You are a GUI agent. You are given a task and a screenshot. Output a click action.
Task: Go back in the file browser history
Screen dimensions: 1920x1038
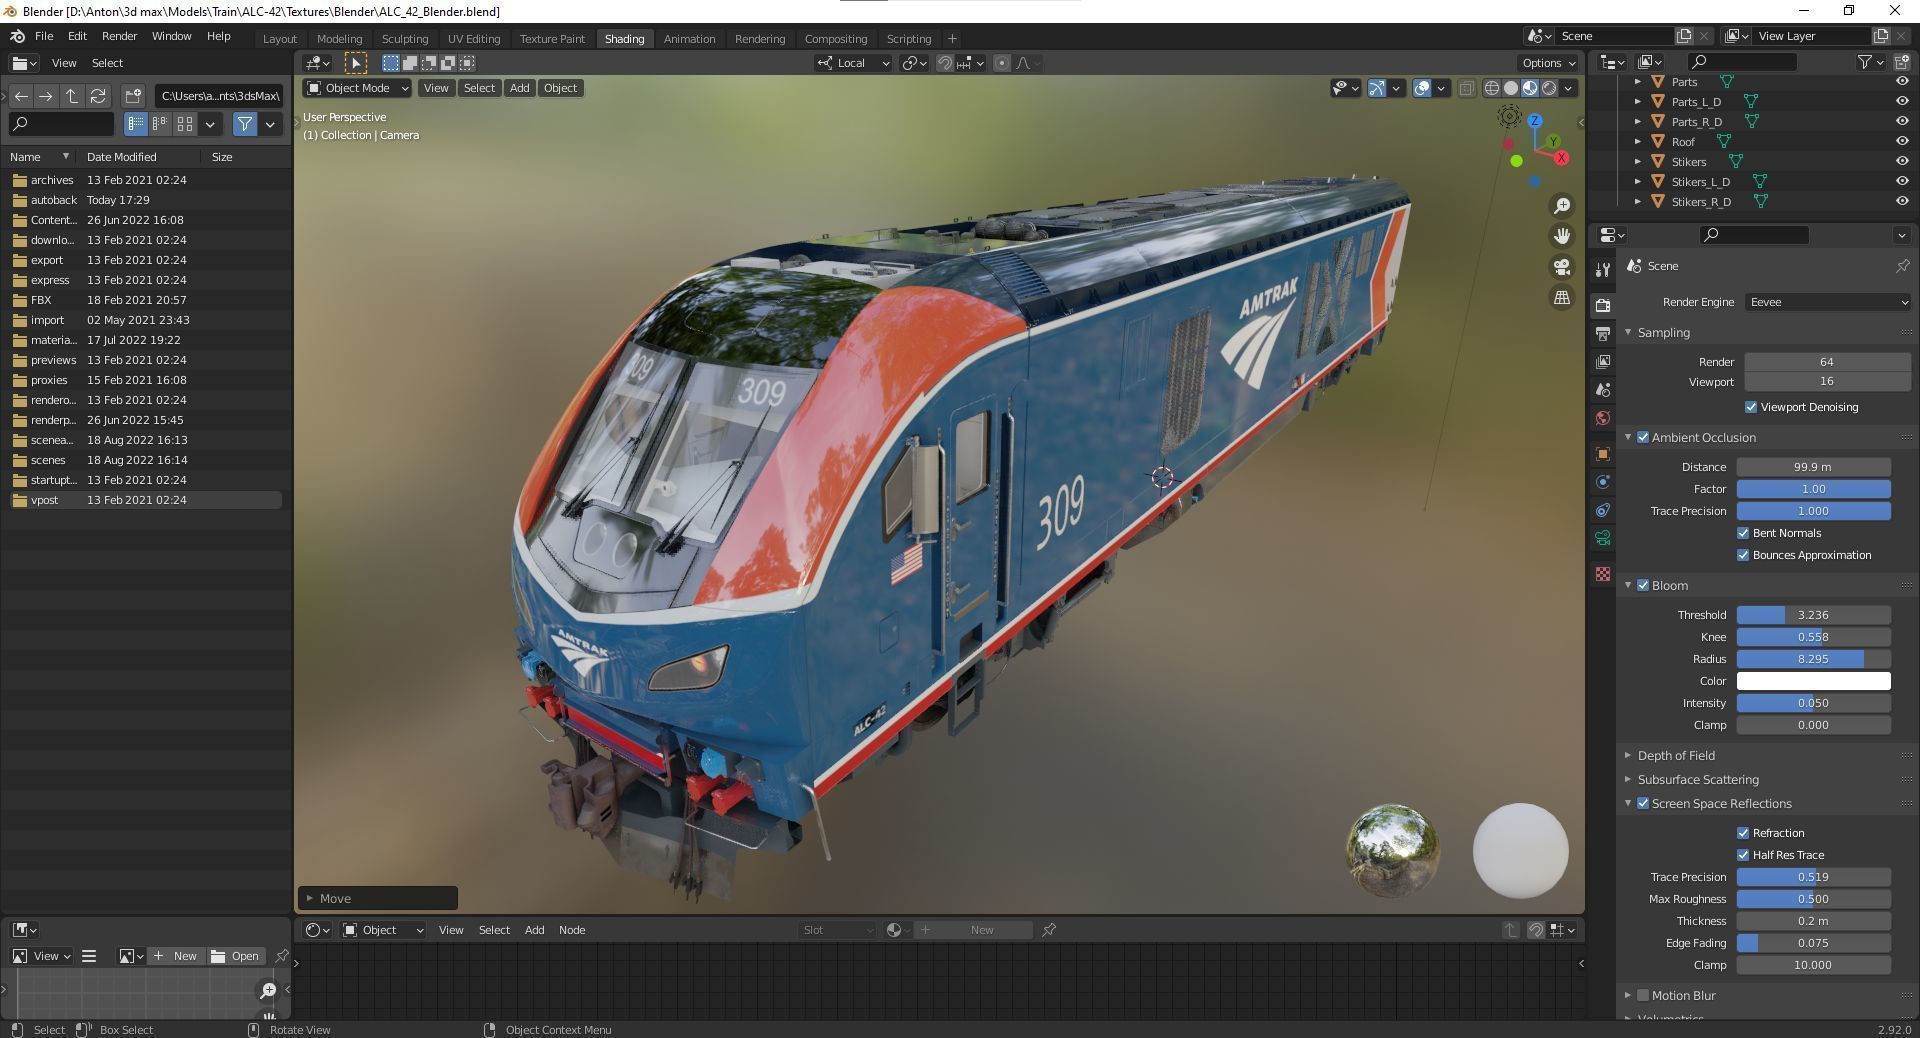point(21,96)
